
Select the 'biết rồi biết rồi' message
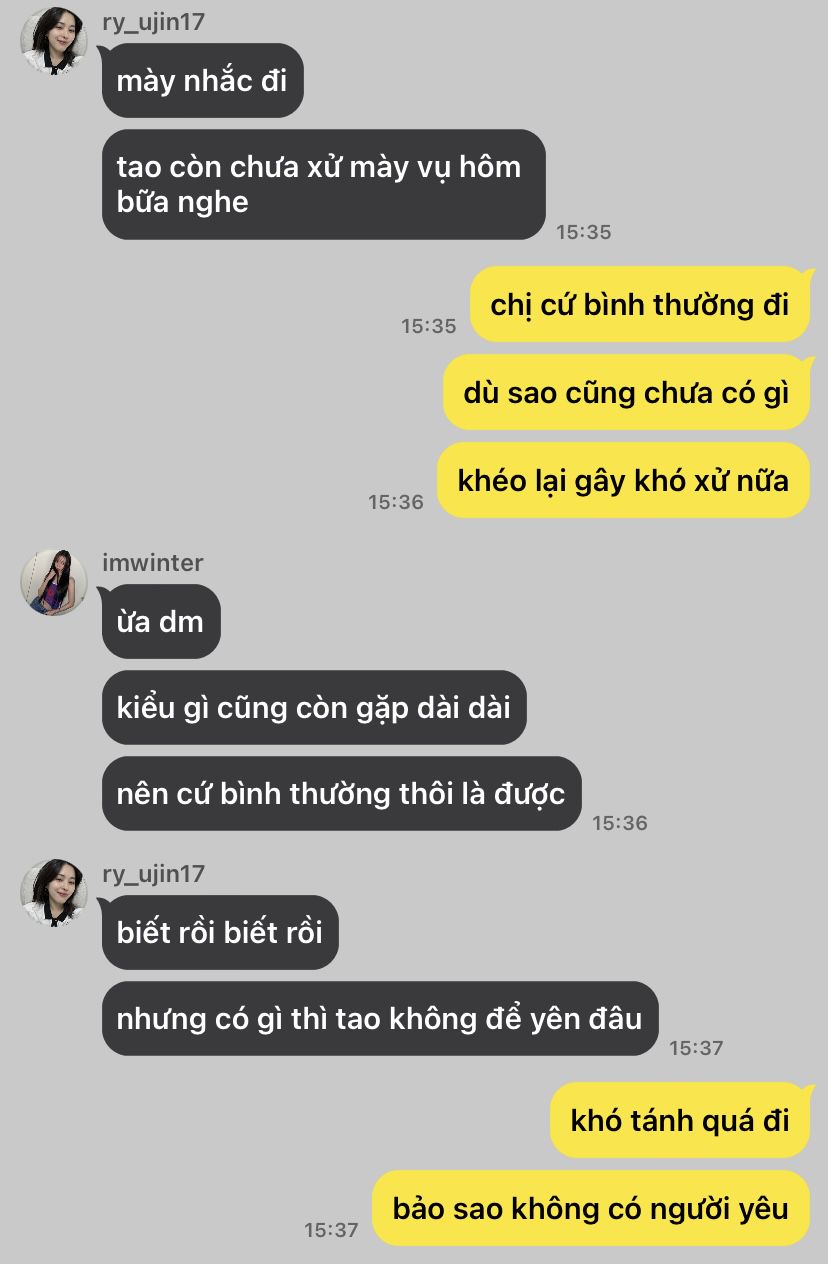coord(220,932)
